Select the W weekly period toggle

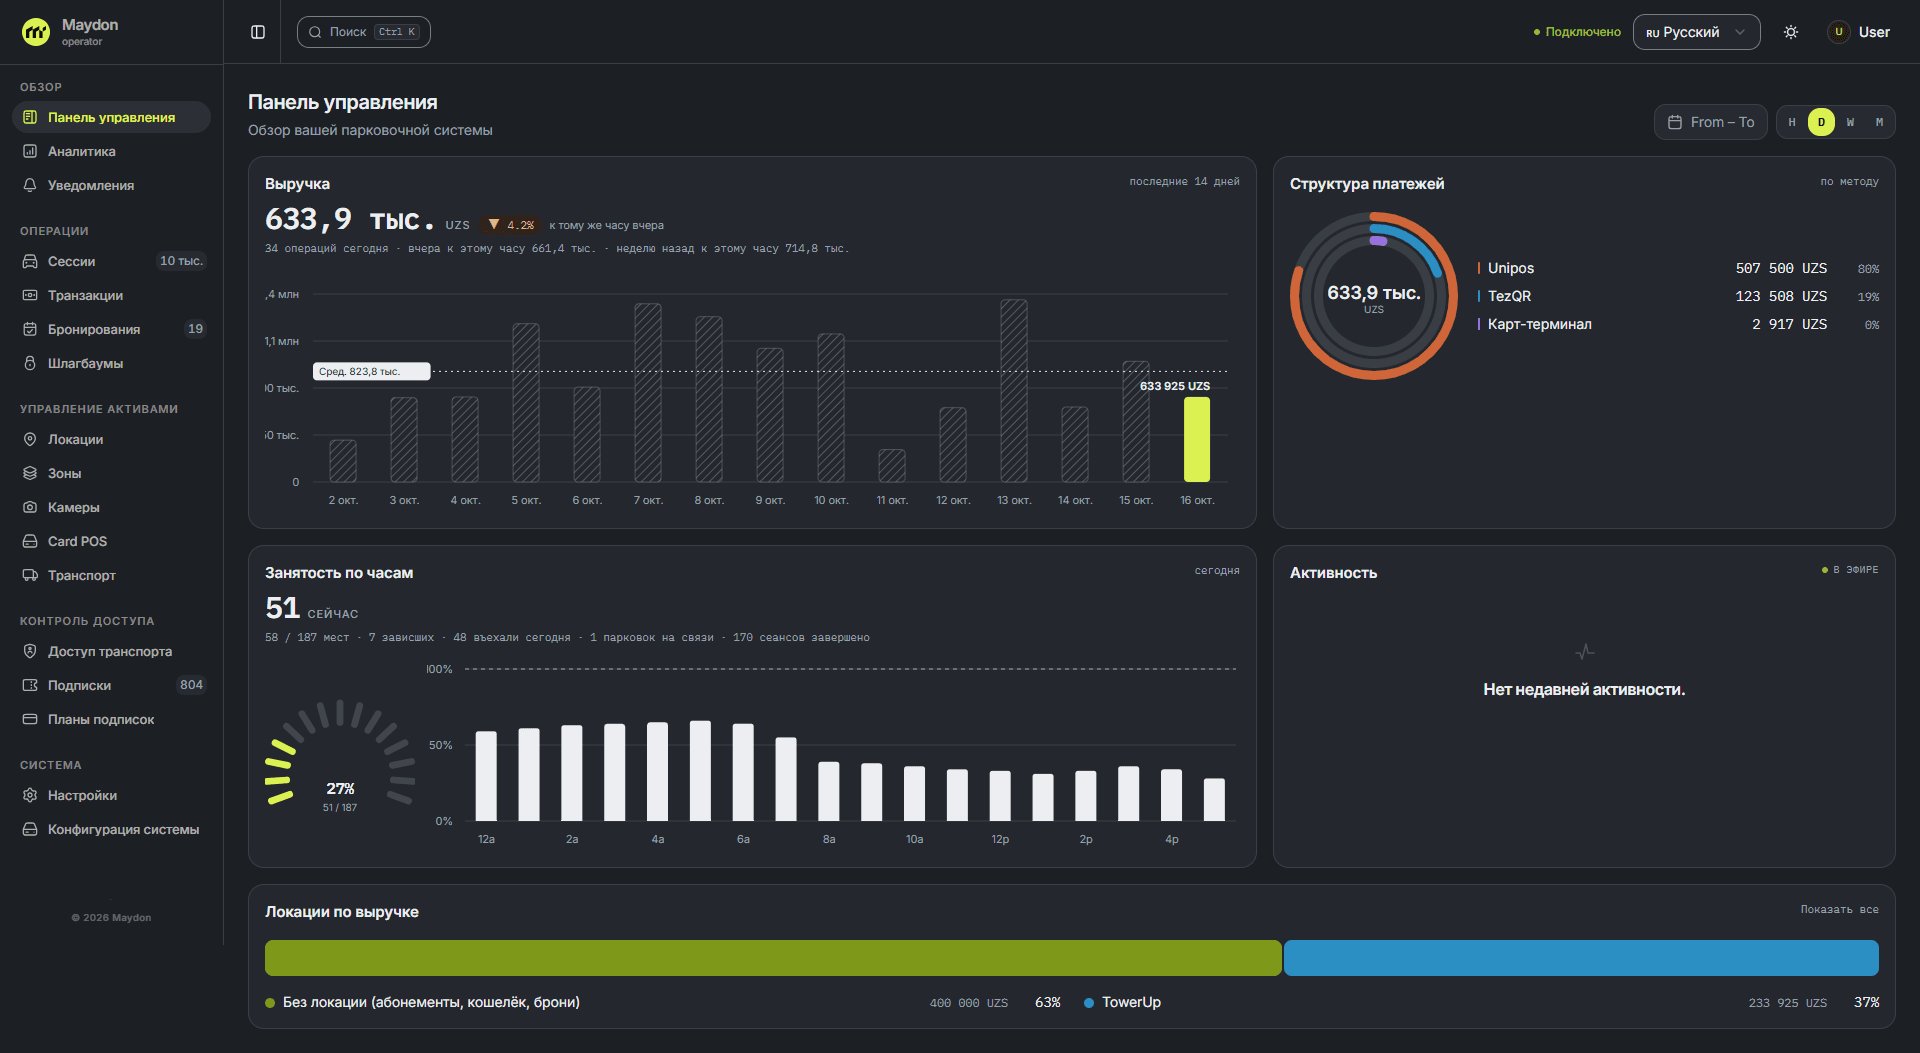coord(1850,122)
